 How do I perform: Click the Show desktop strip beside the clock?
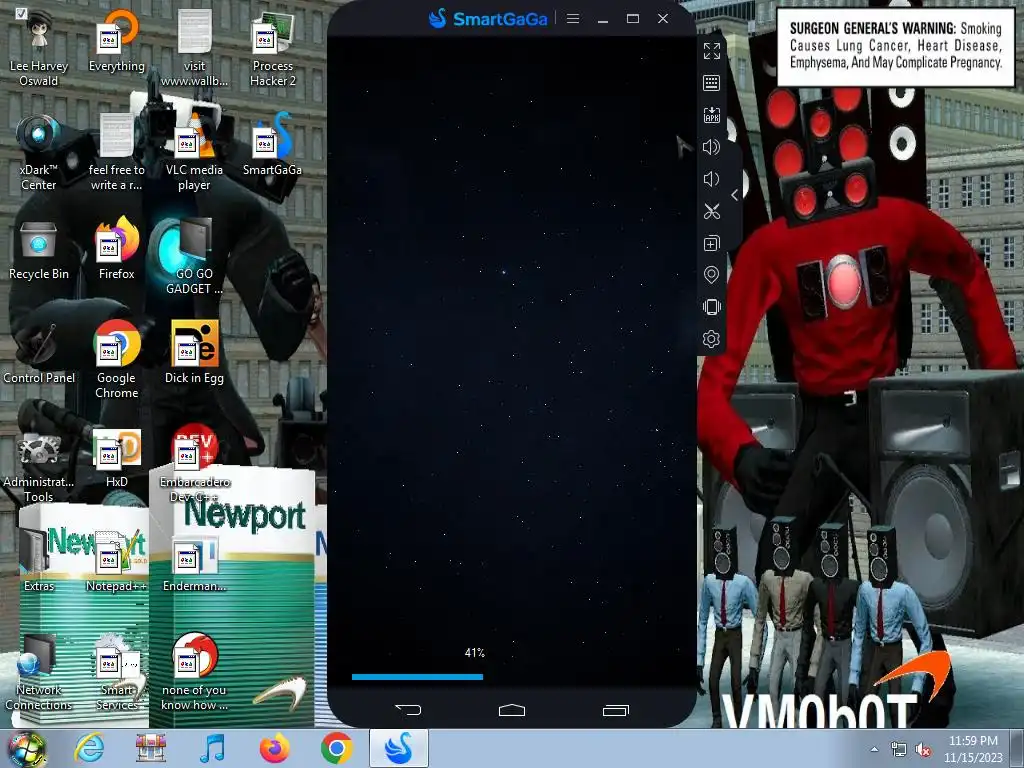click(x=1017, y=748)
